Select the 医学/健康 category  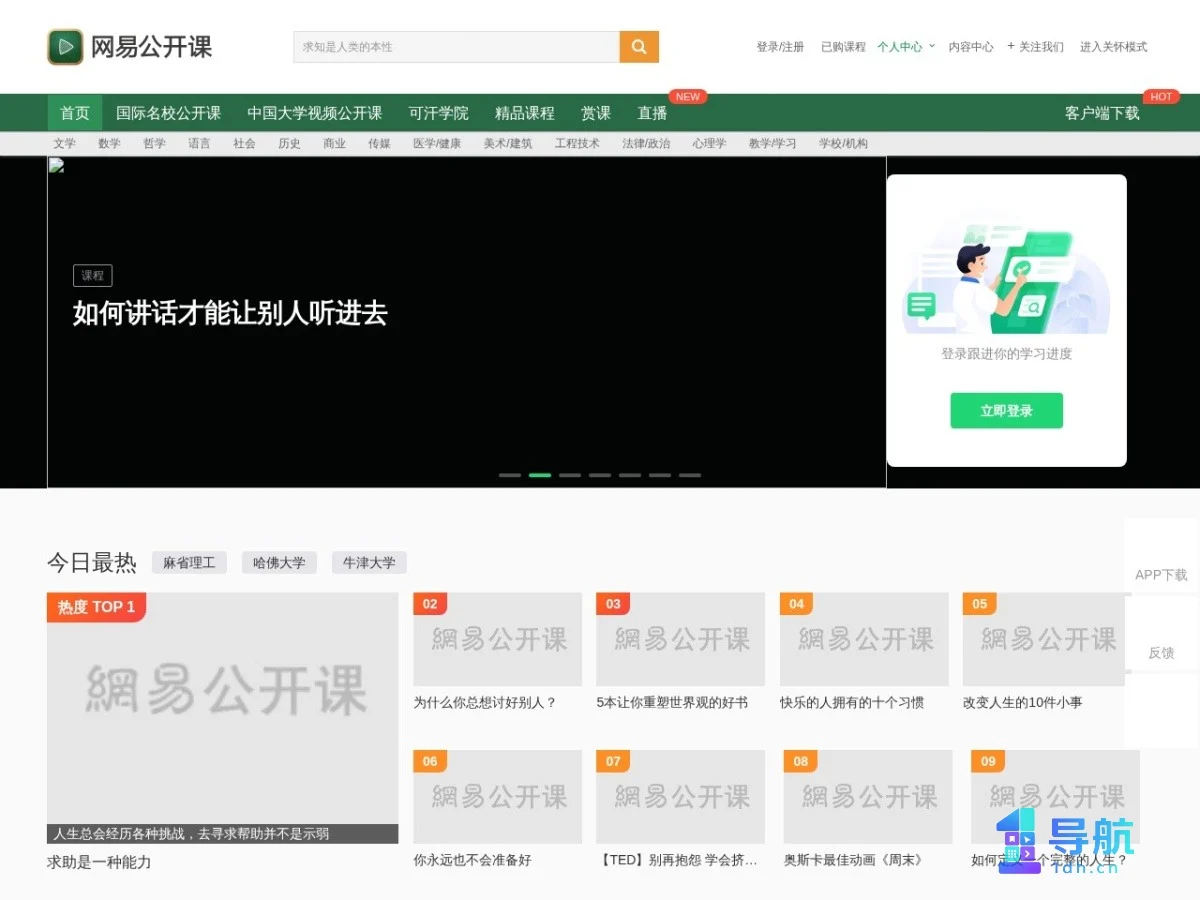[x=437, y=144]
